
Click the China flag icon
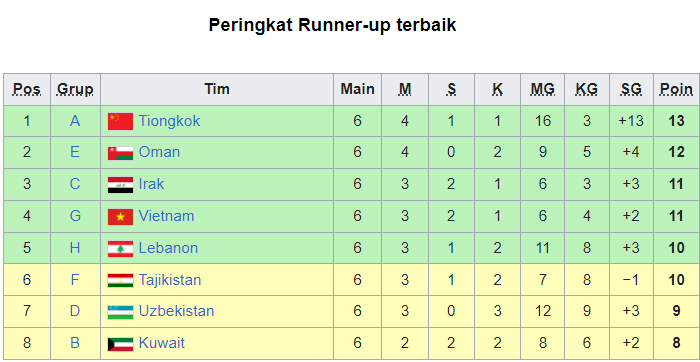pyautogui.click(x=120, y=121)
